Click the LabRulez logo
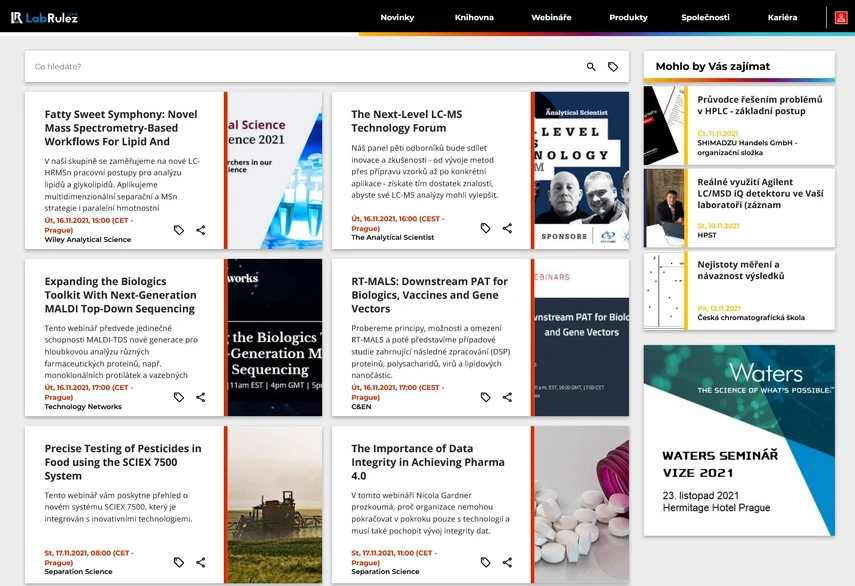 (x=44, y=17)
